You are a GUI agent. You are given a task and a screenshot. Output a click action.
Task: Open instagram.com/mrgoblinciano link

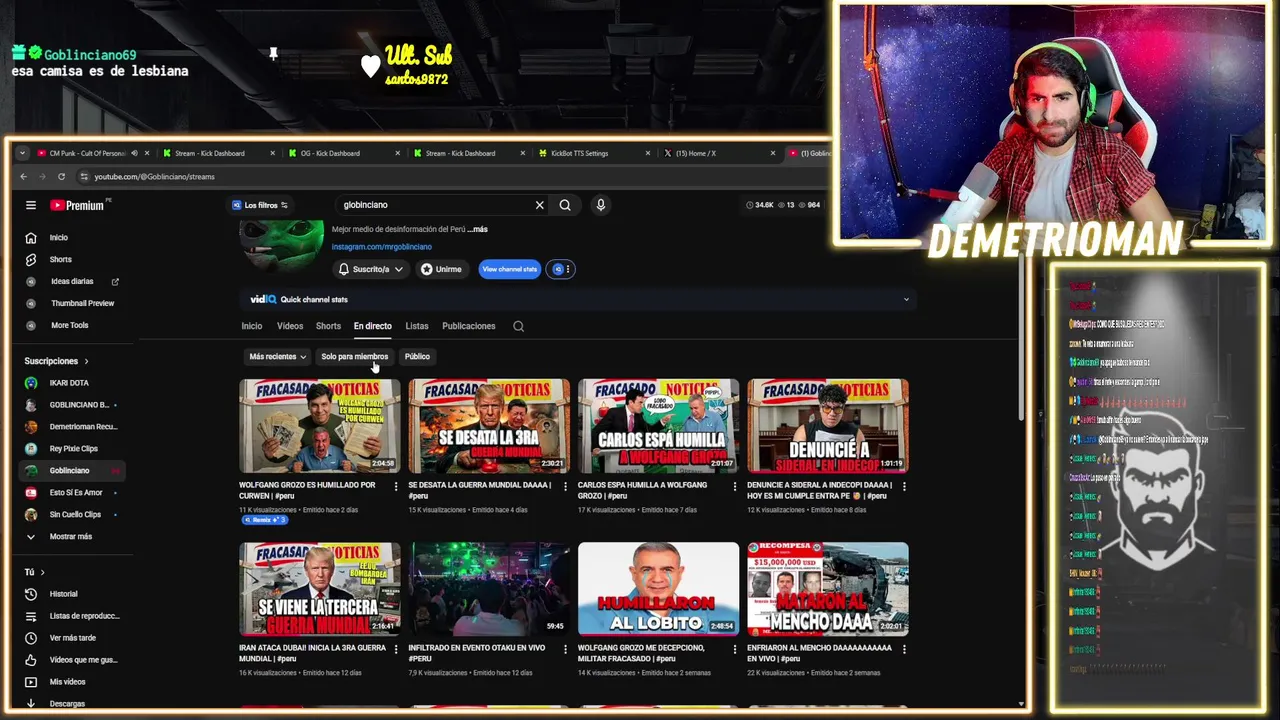click(x=382, y=247)
